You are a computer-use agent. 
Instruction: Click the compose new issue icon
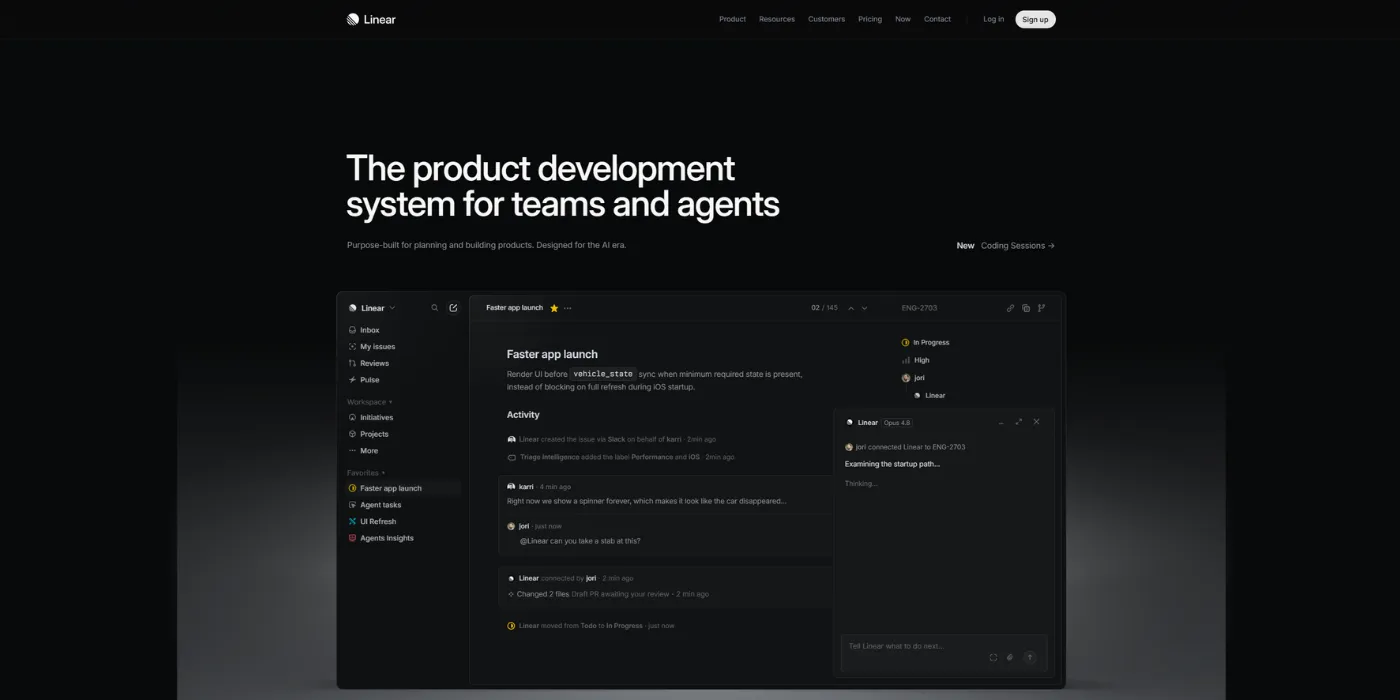[453, 308]
